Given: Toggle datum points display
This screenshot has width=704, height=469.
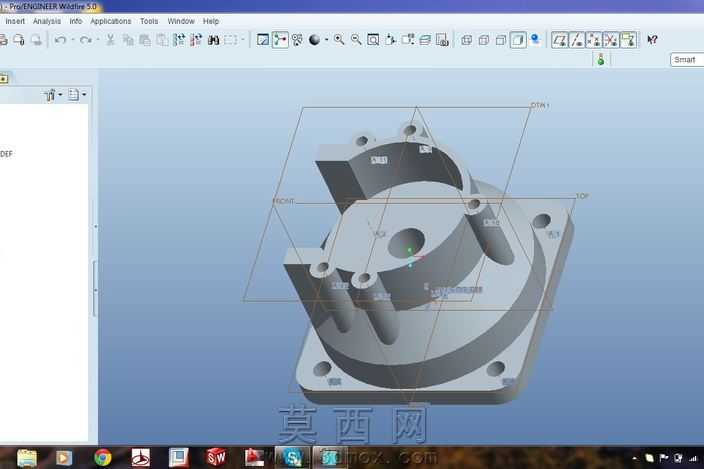Looking at the screenshot, I should (x=594, y=40).
